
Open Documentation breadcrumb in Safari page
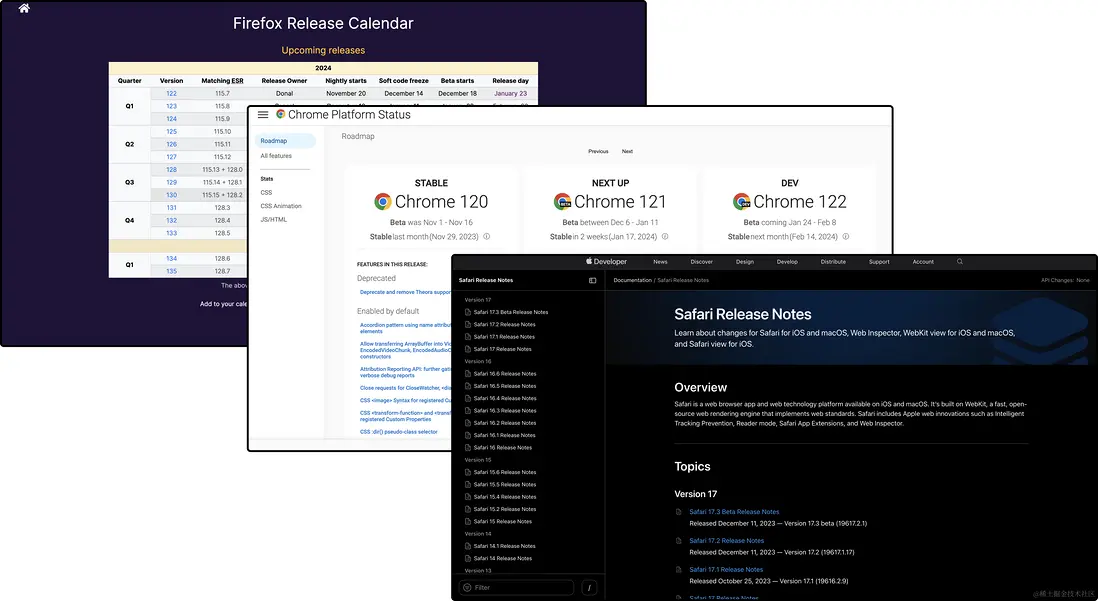tap(632, 280)
